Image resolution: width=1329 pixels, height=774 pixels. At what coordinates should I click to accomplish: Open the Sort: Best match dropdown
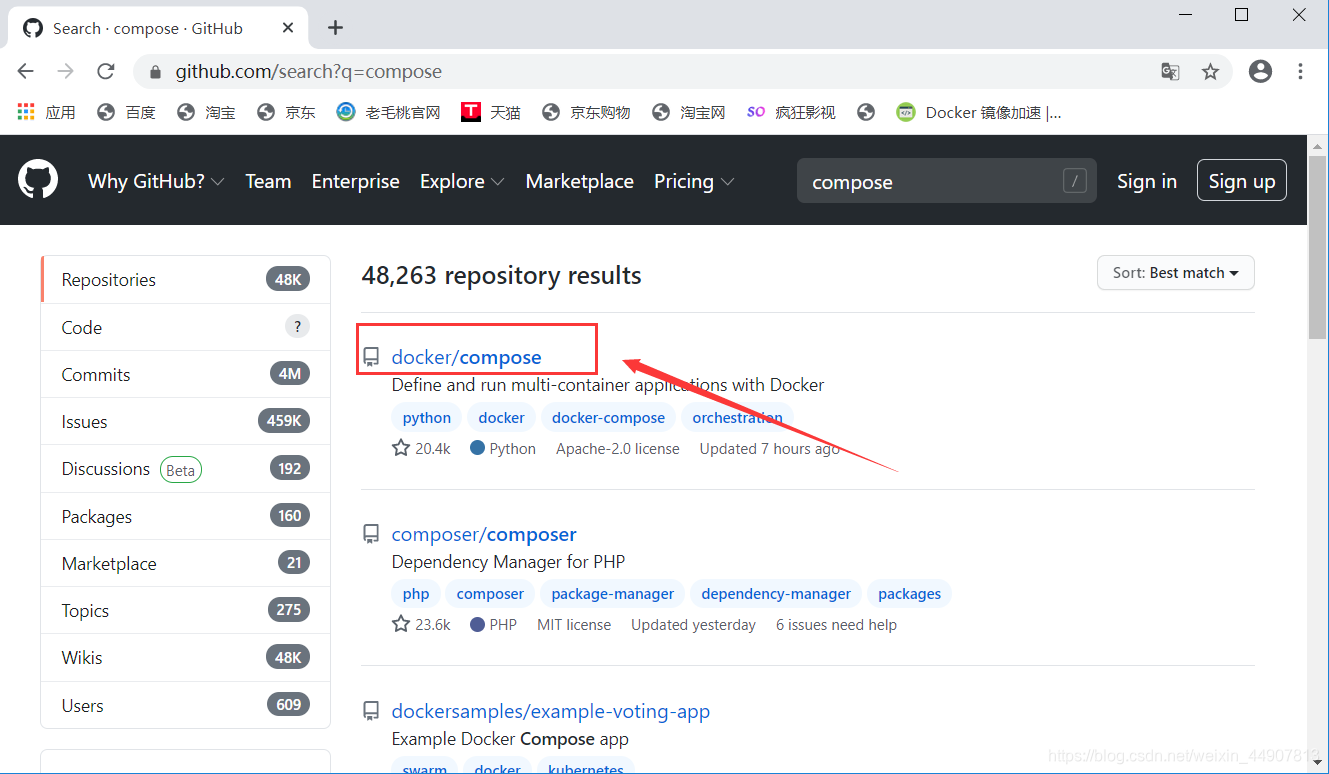click(x=1175, y=273)
